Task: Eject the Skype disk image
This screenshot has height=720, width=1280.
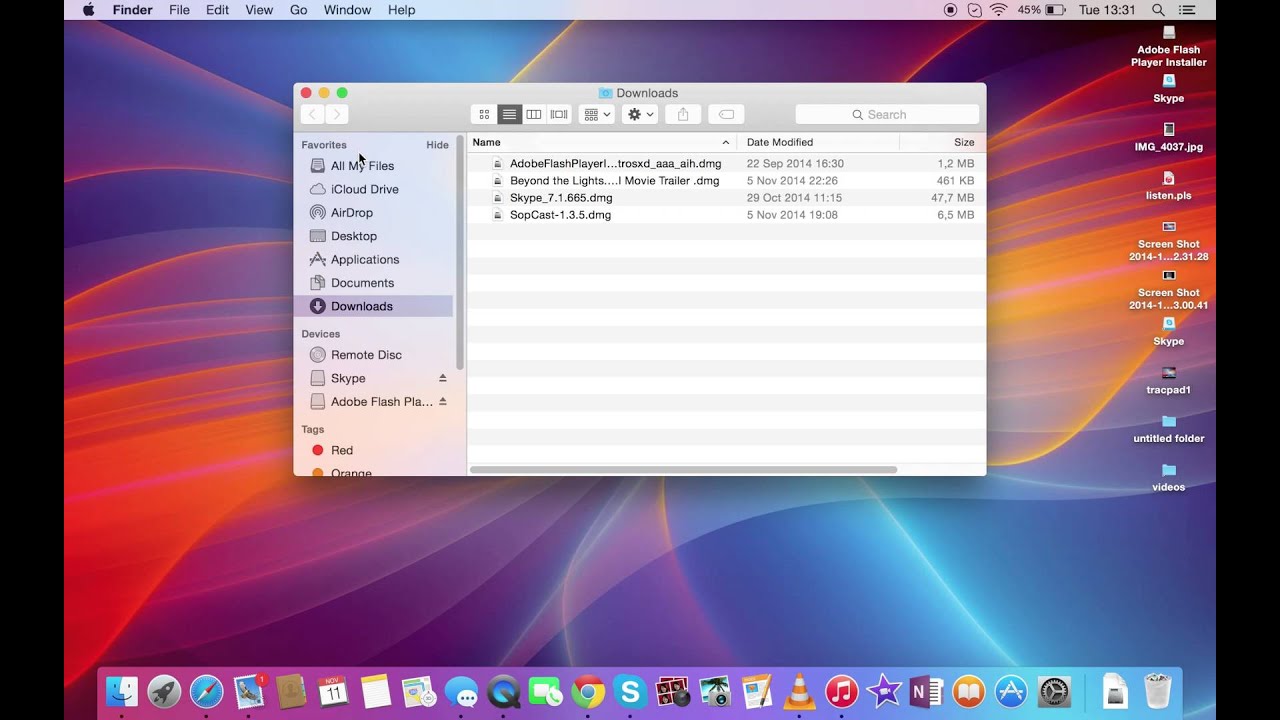Action: pos(443,378)
